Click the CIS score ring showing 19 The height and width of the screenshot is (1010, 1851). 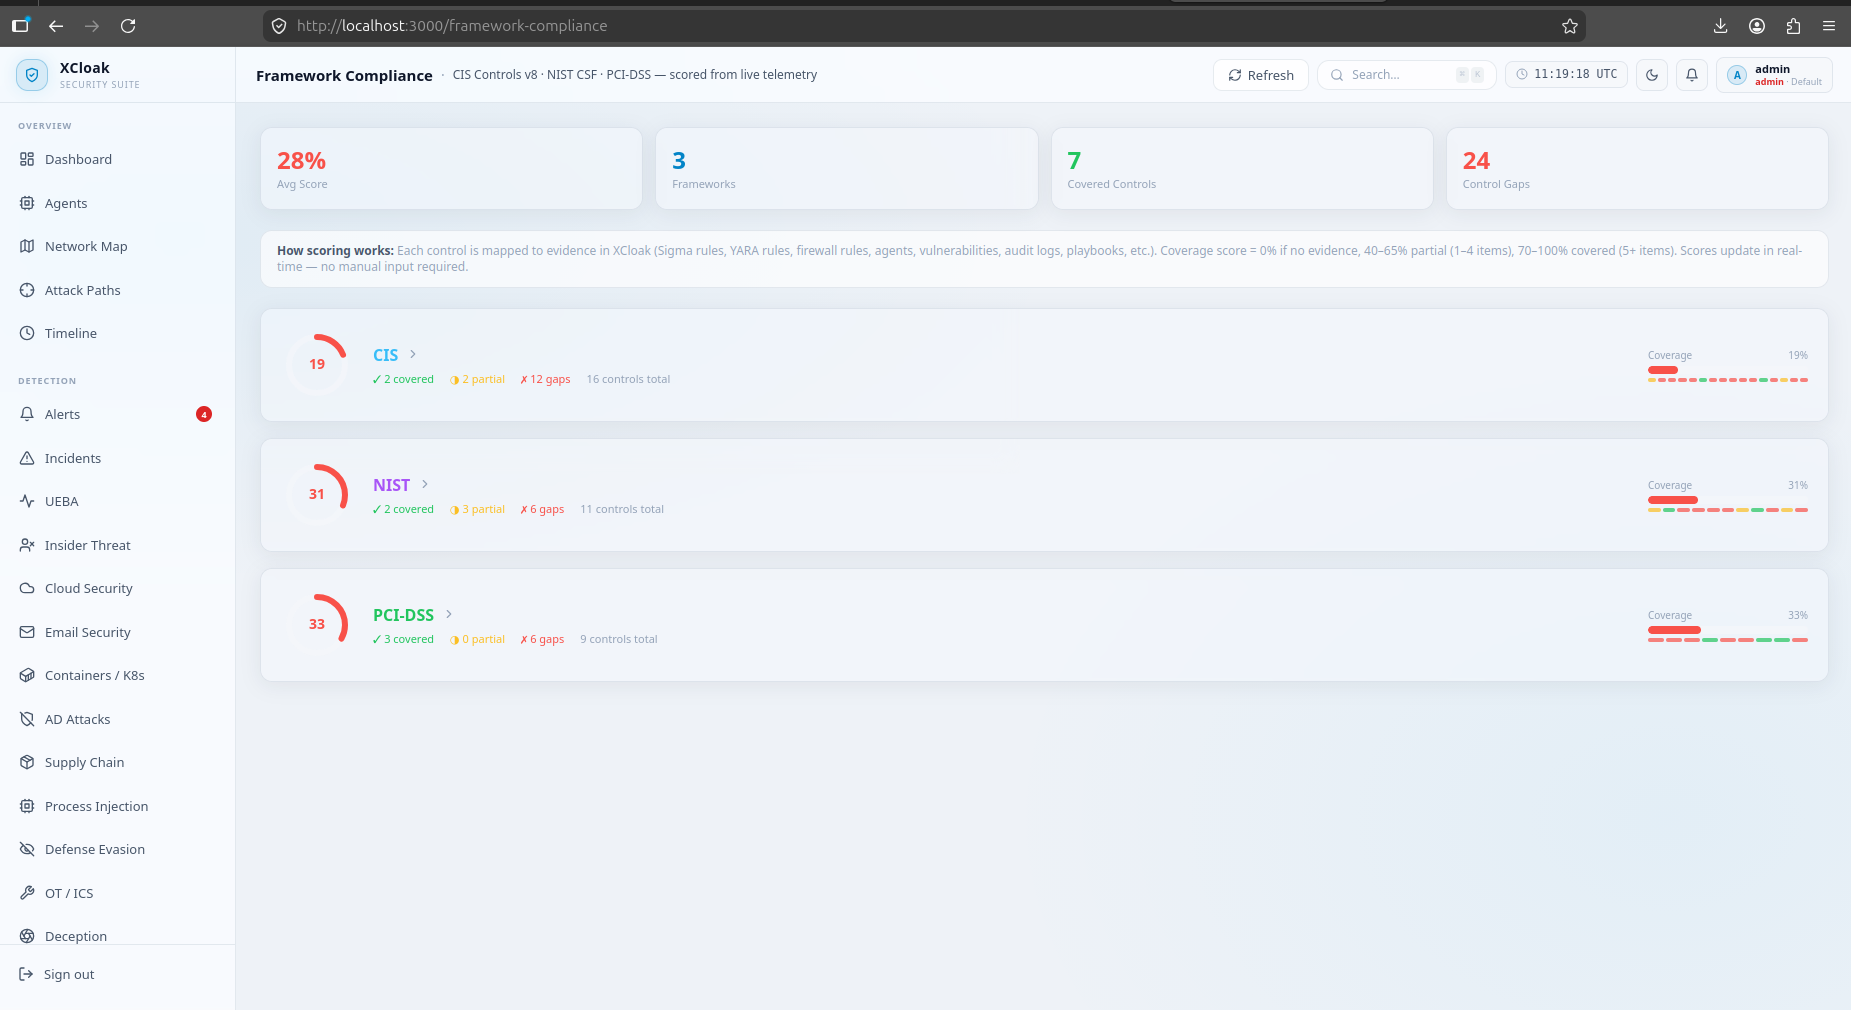(x=317, y=364)
